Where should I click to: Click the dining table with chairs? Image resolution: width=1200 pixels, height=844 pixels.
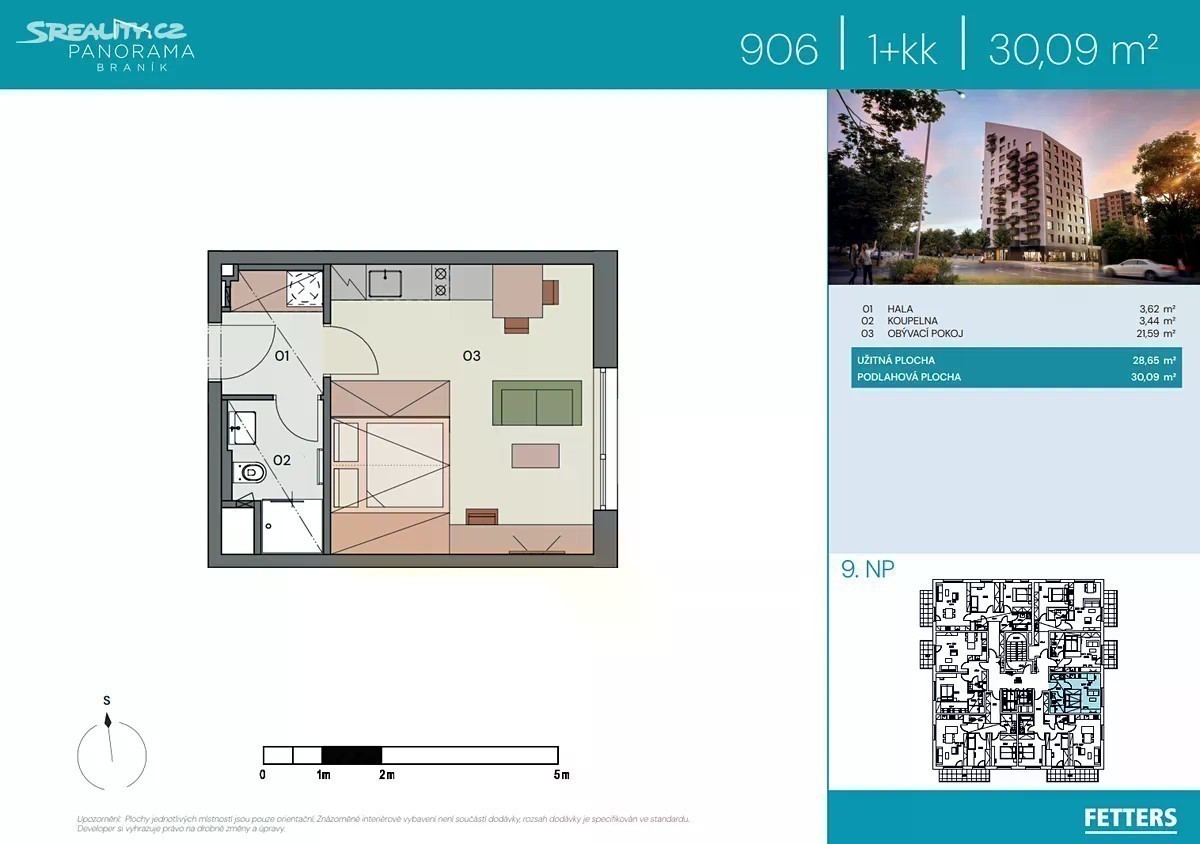[x=518, y=291]
